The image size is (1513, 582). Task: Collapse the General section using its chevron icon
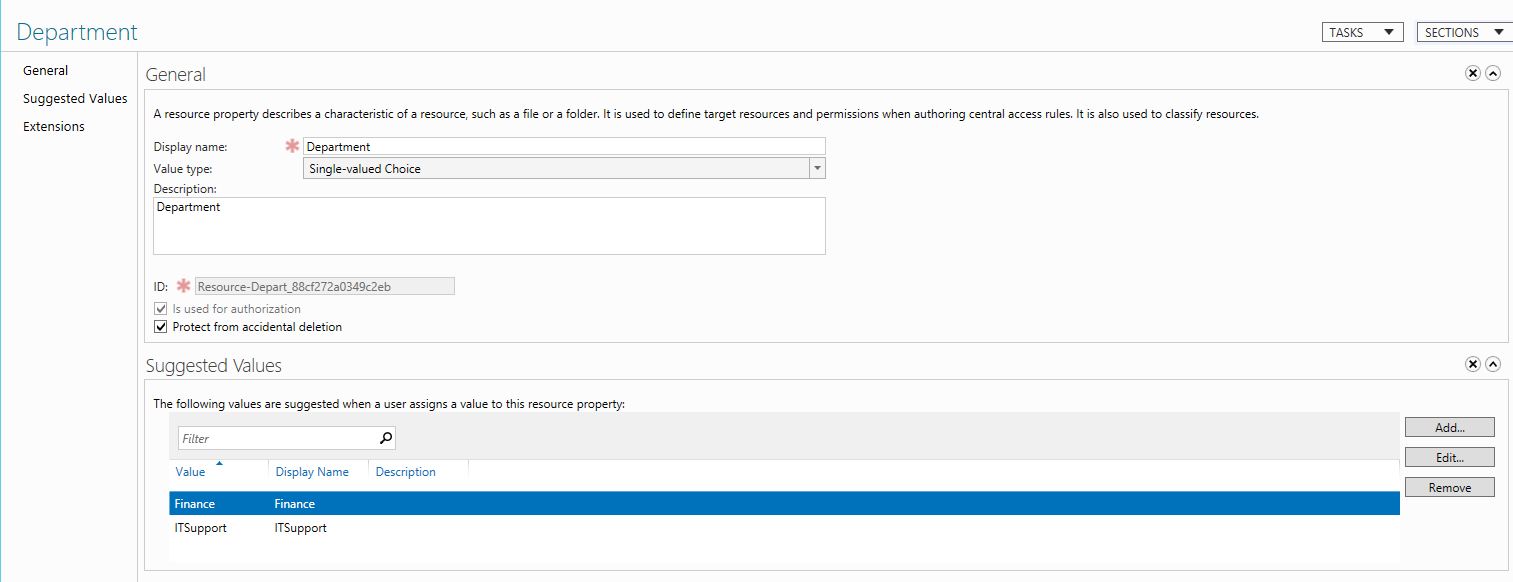pyautogui.click(x=1493, y=72)
